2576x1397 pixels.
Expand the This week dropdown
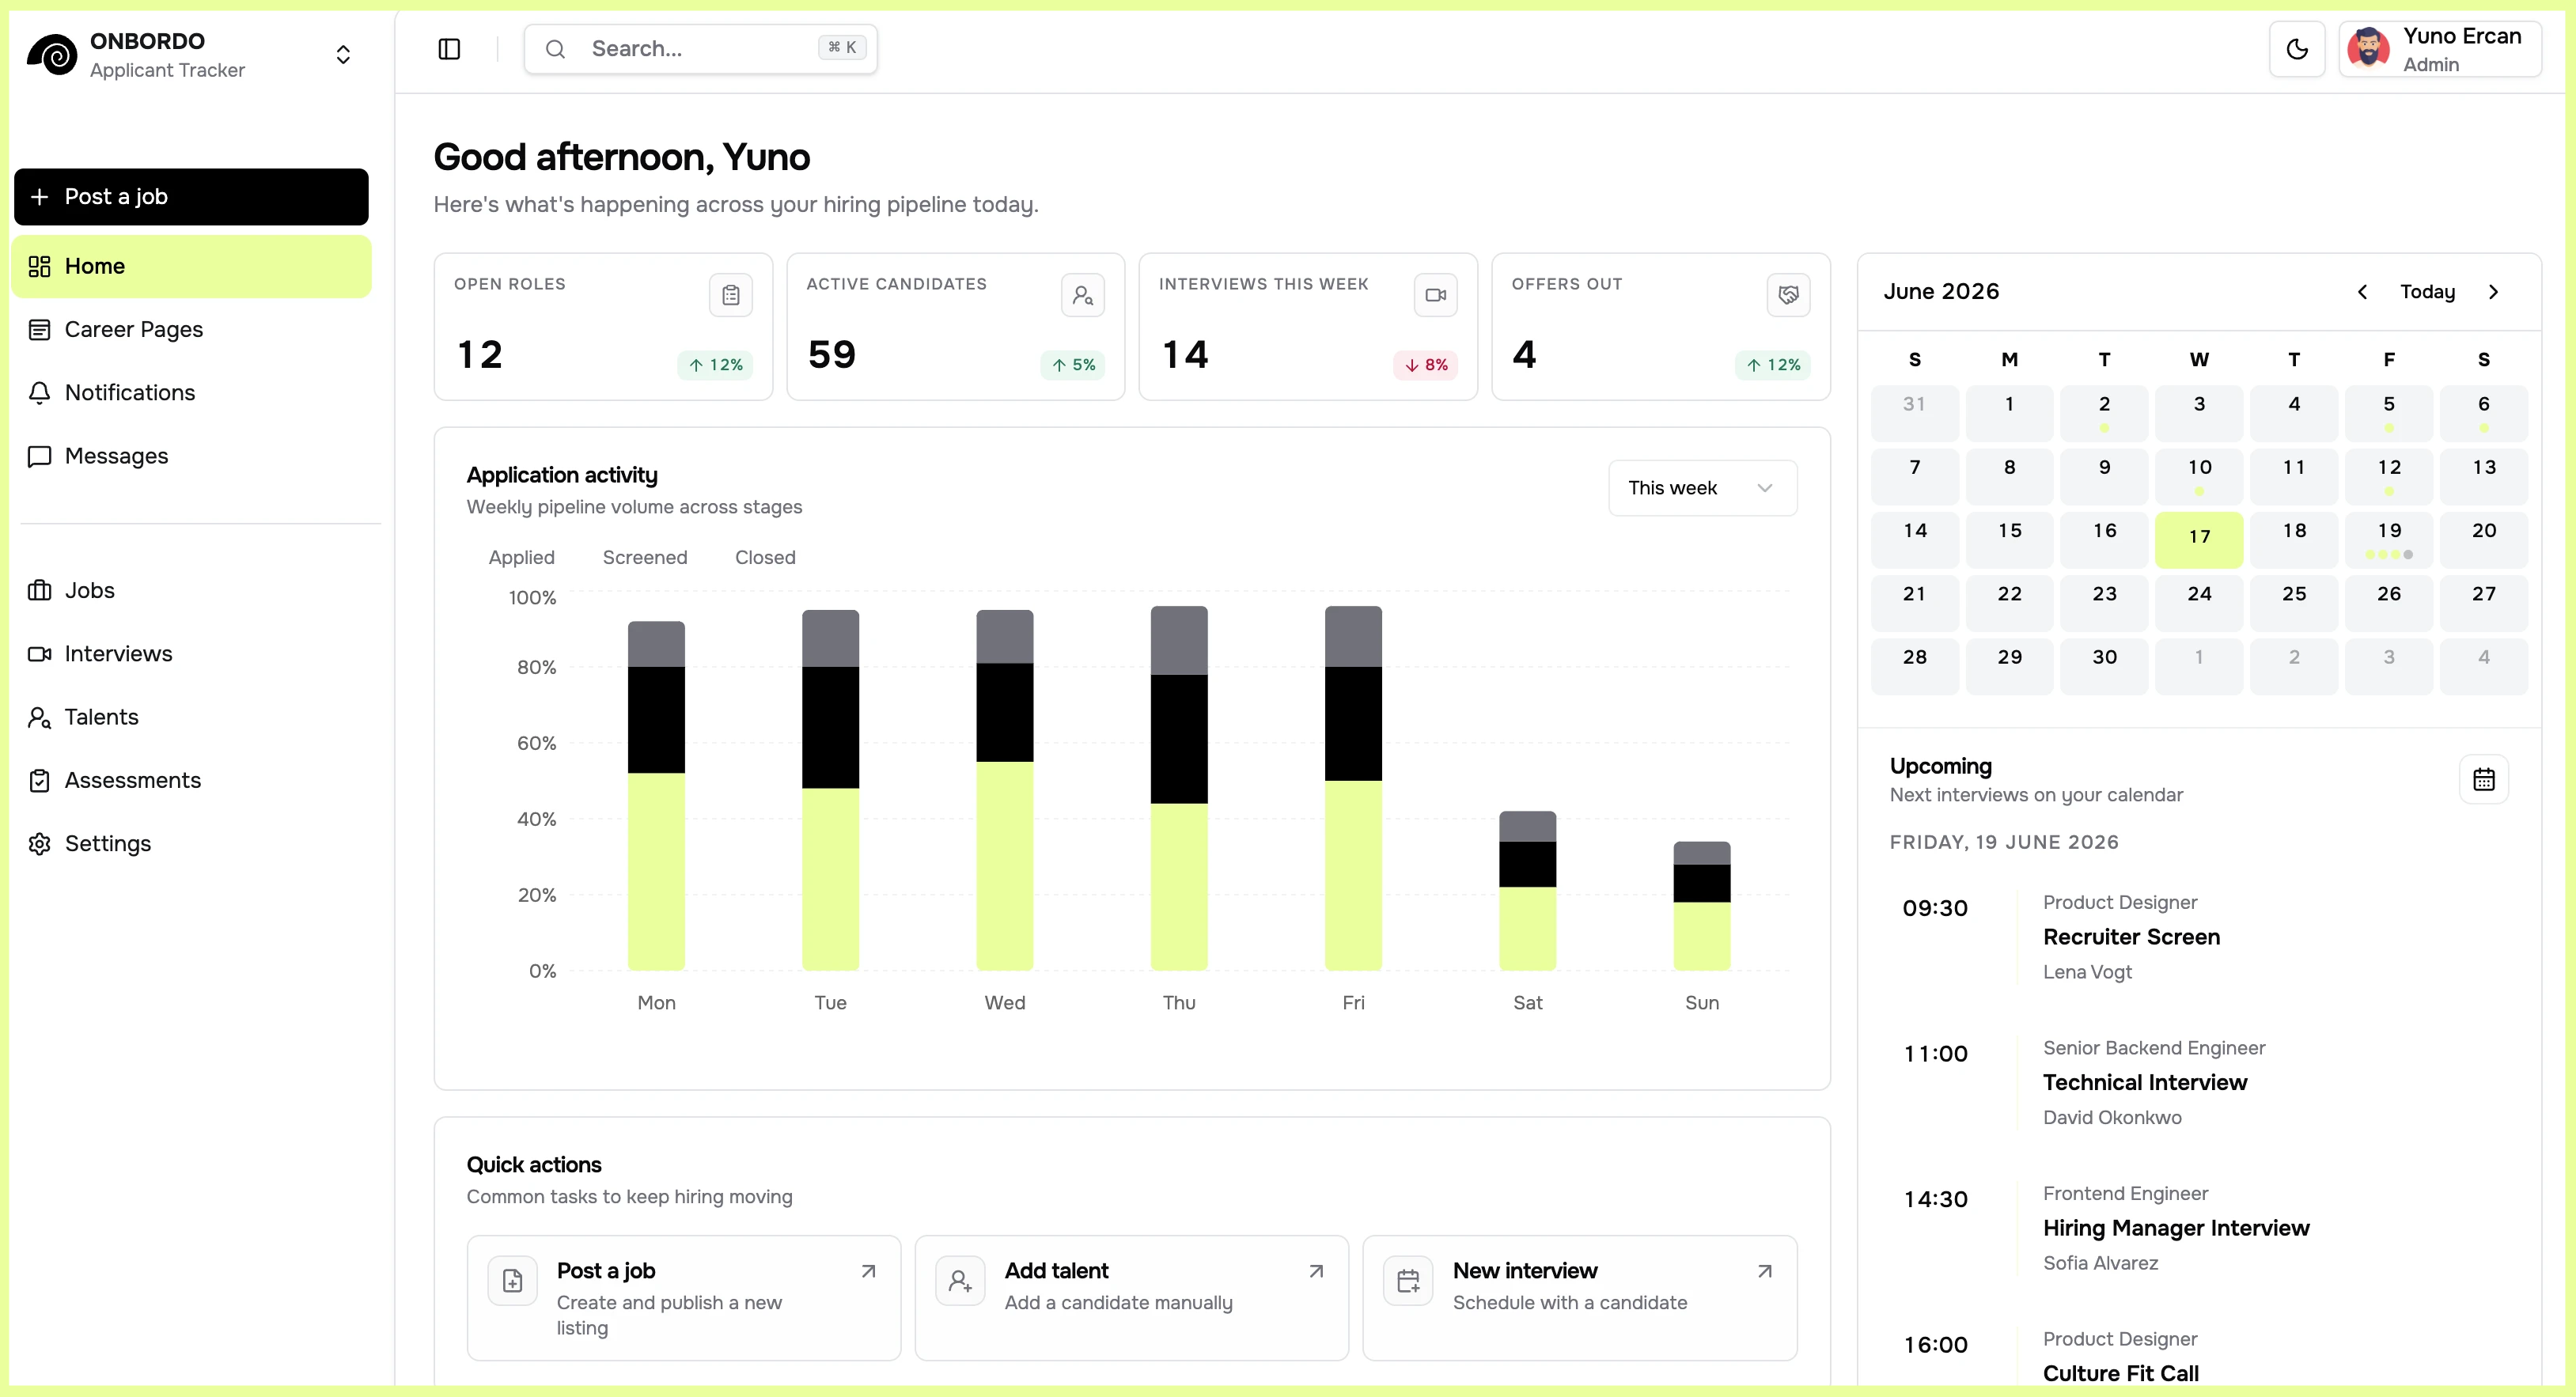click(x=1702, y=488)
